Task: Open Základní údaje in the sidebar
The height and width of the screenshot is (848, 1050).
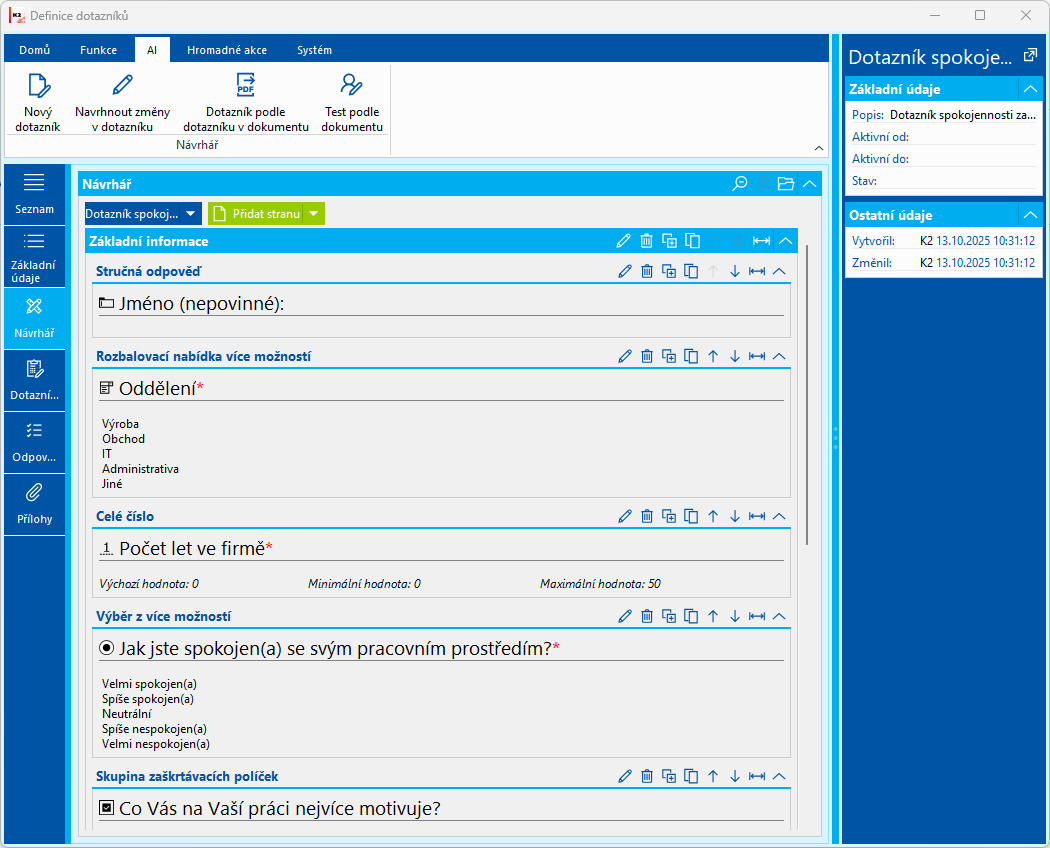Action: click(x=34, y=257)
